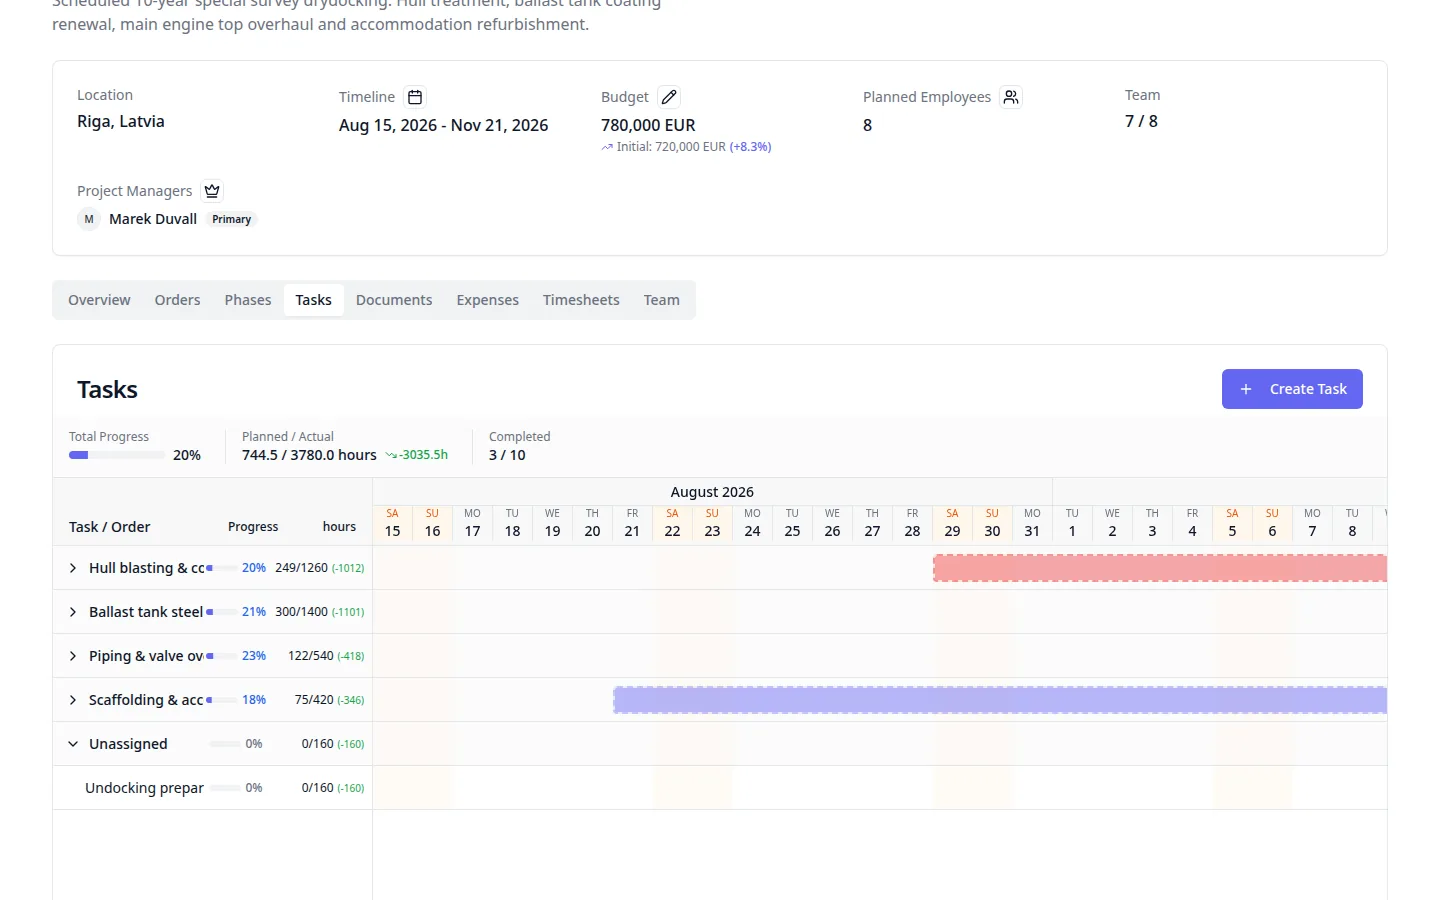
Task: Switch to the Overview tab
Action: pyautogui.click(x=99, y=300)
